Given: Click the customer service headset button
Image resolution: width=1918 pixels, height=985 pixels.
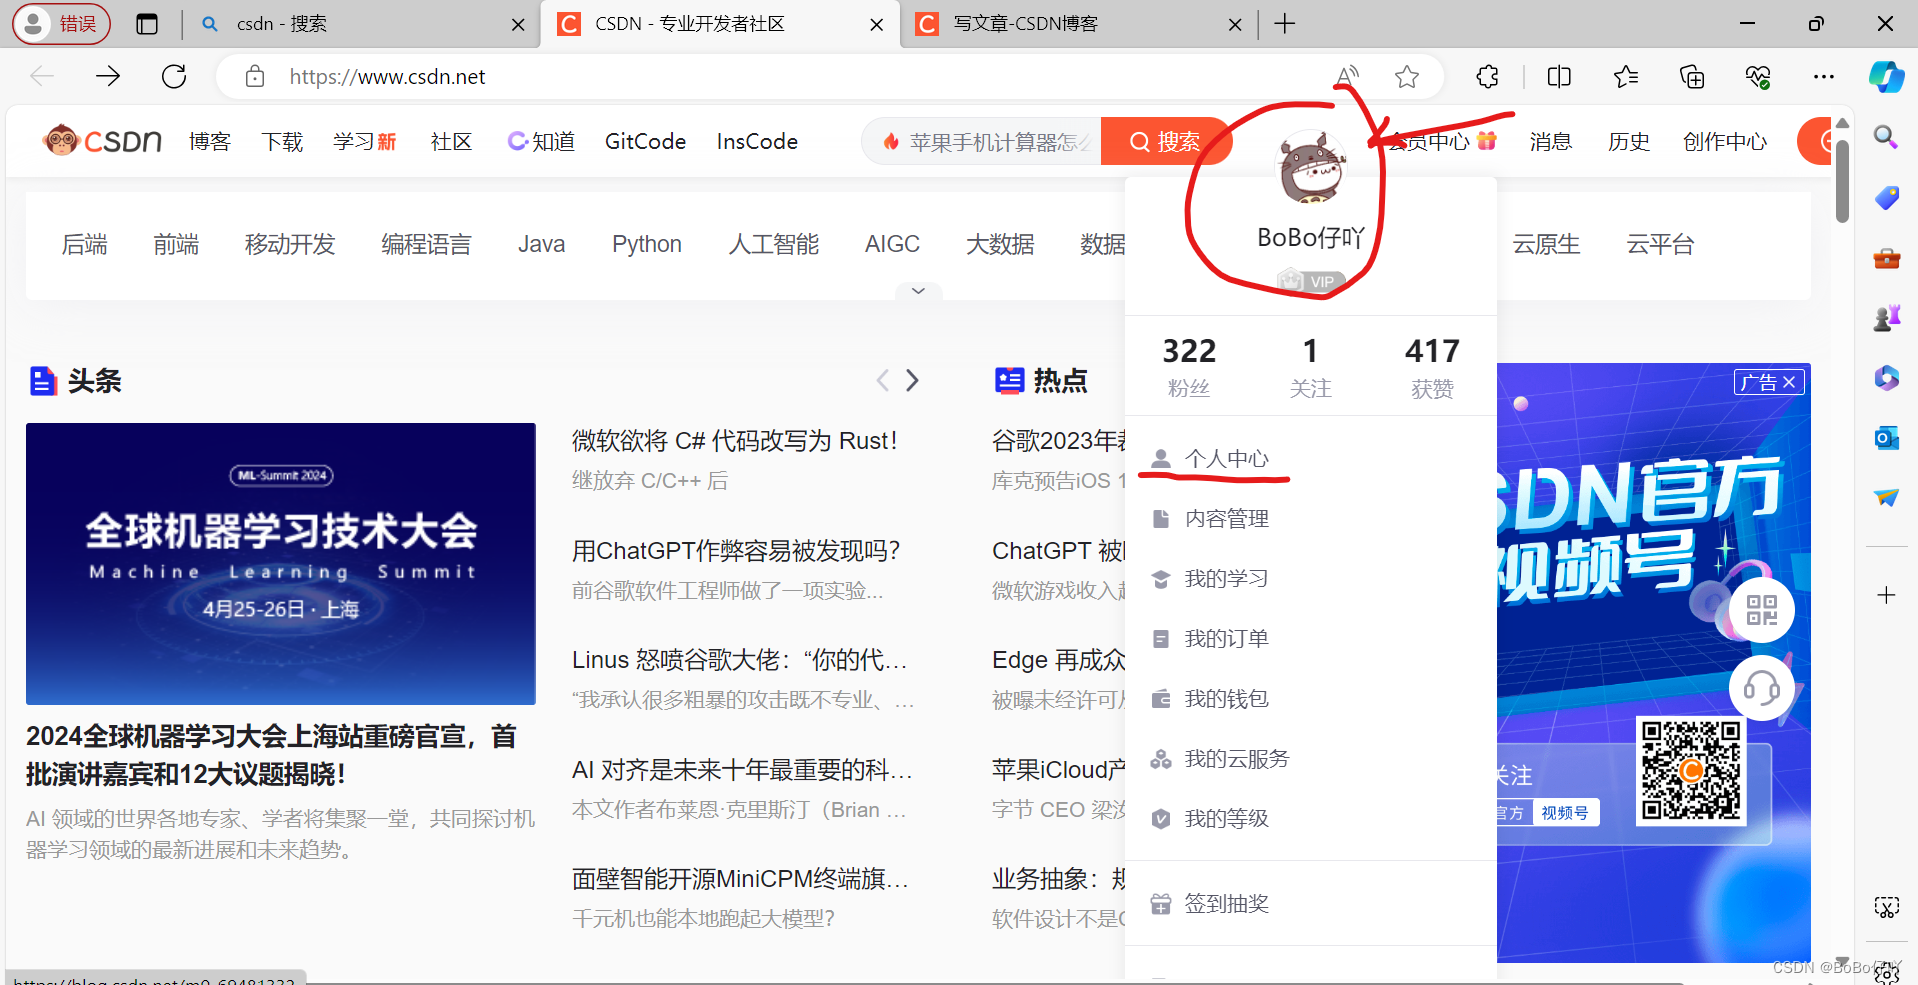Looking at the screenshot, I should coord(1761,688).
